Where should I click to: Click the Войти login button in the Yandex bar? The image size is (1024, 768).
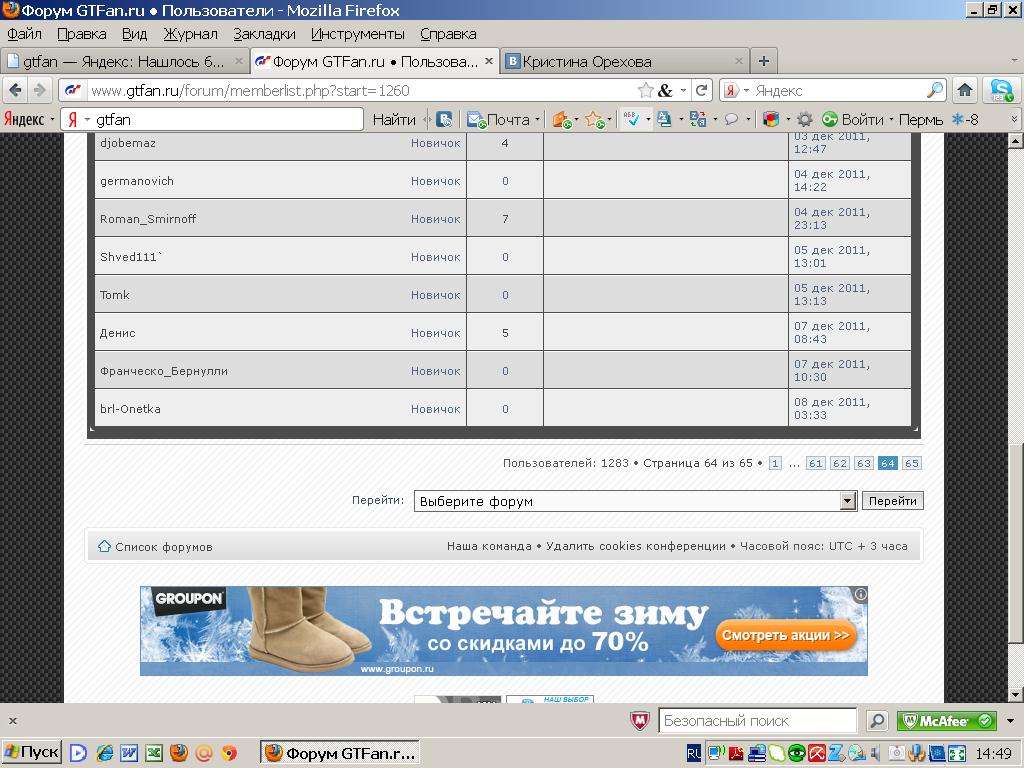852,120
